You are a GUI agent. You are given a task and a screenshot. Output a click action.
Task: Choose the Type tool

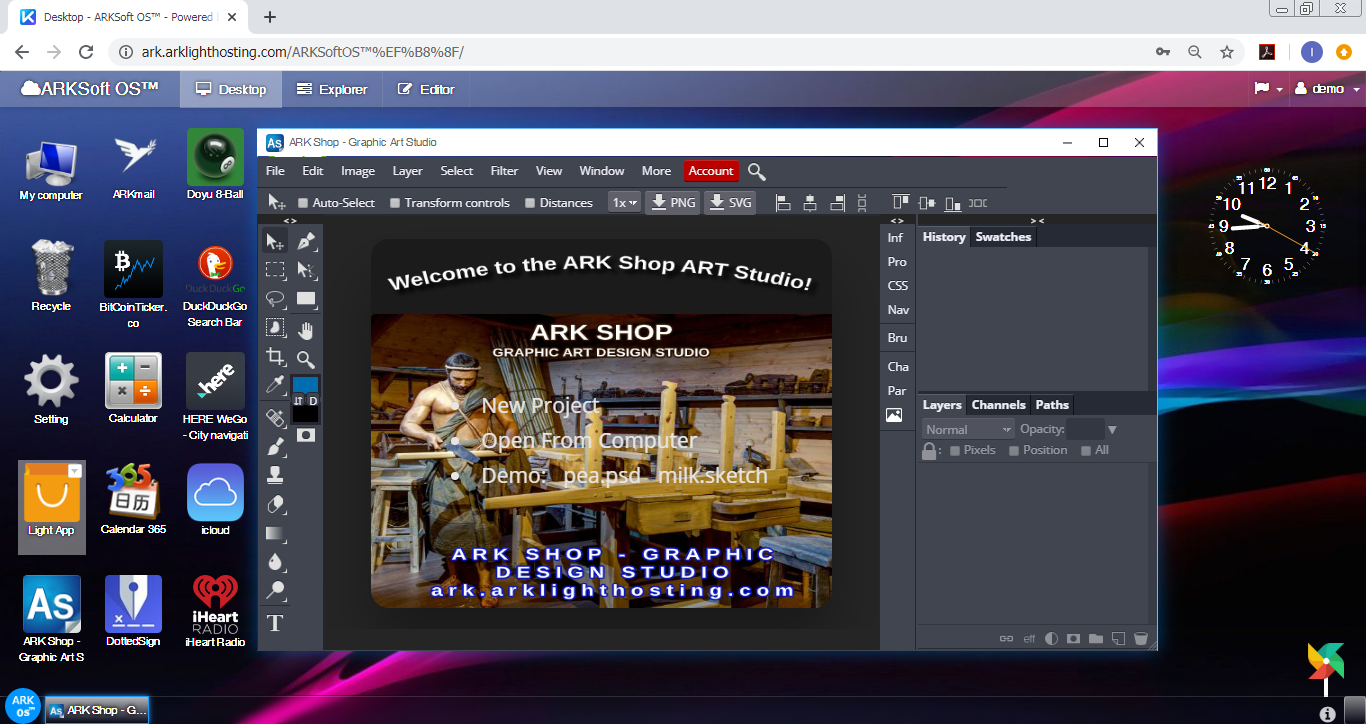tap(275, 623)
